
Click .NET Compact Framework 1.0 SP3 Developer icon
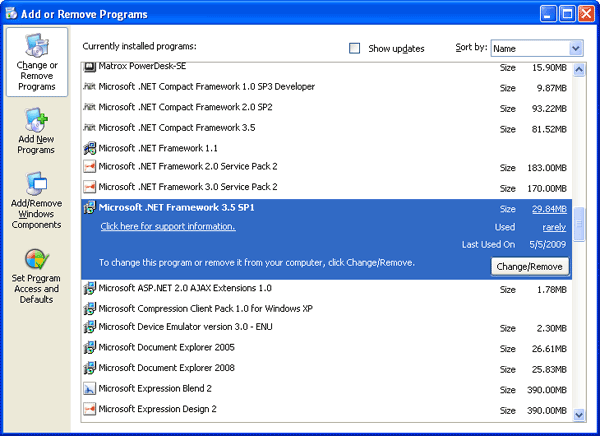(x=90, y=87)
